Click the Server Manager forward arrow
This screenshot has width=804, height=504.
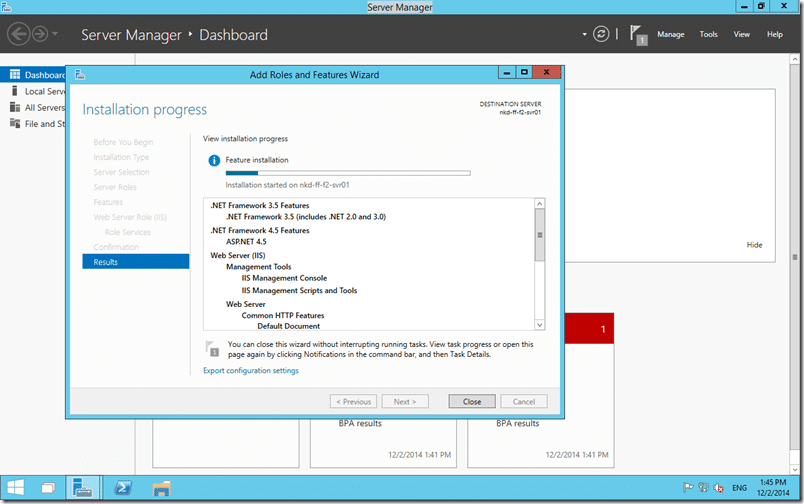pos(40,34)
